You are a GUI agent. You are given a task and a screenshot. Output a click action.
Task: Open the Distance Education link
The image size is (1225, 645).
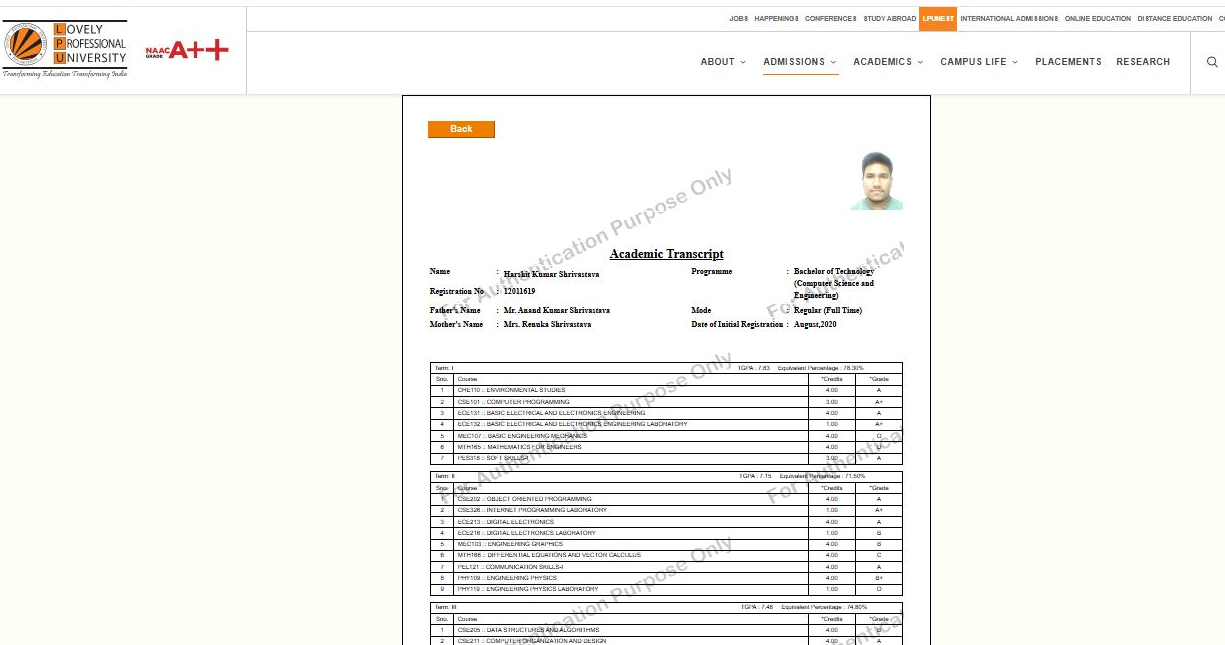pyautogui.click(x=1174, y=19)
